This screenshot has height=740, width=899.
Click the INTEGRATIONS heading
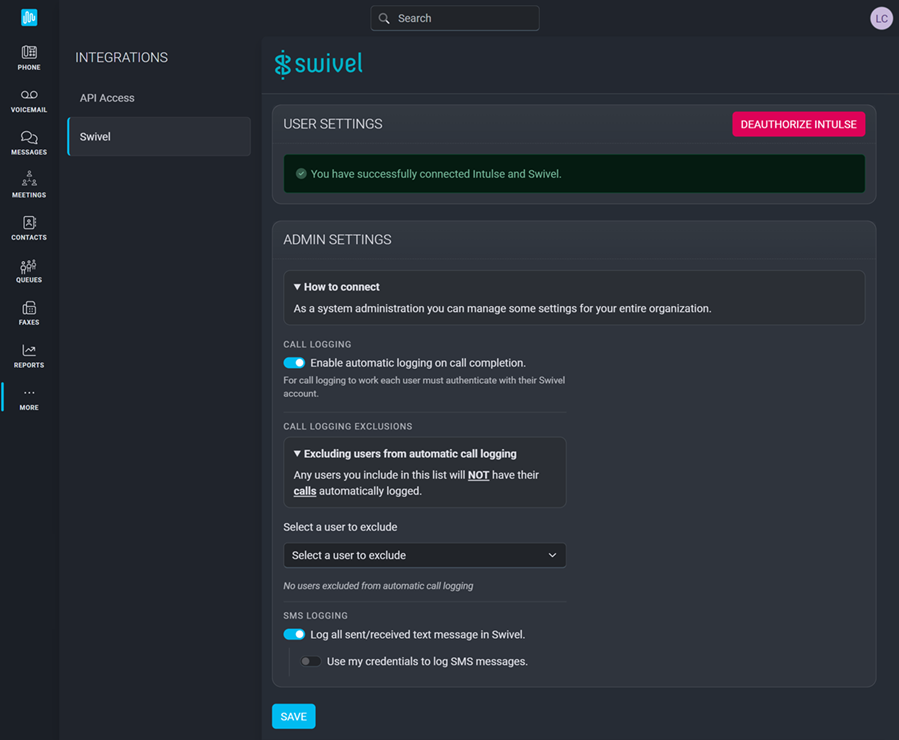pyautogui.click(x=122, y=57)
